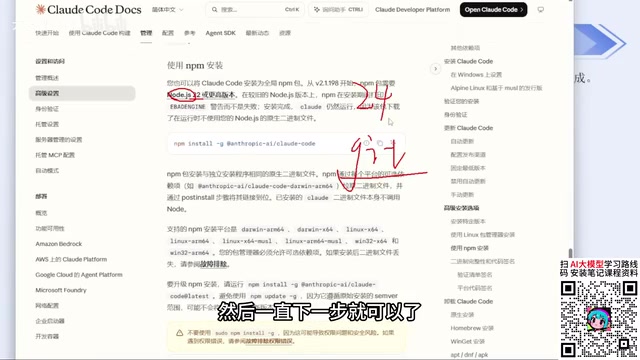Jump to Alpine Linux musl entry in contents
Screen dimensions: 640x360
[x=496, y=88]
